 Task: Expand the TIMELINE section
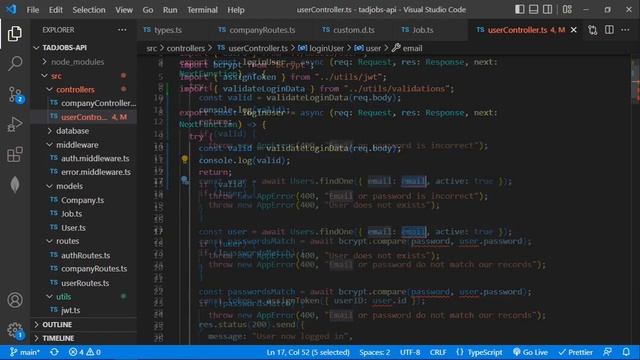click(x=58, y=338)
